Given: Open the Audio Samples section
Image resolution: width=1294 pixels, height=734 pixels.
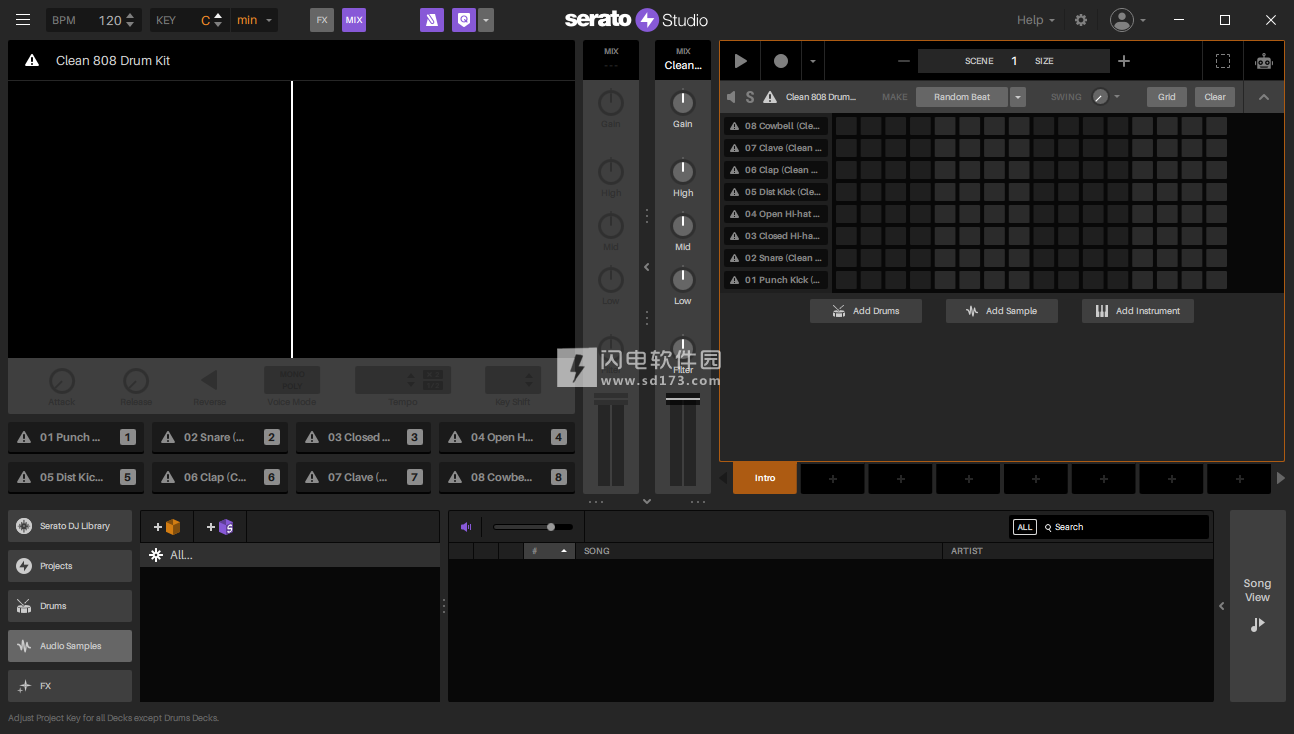Looking at the screenshot, I should (70, 646).
